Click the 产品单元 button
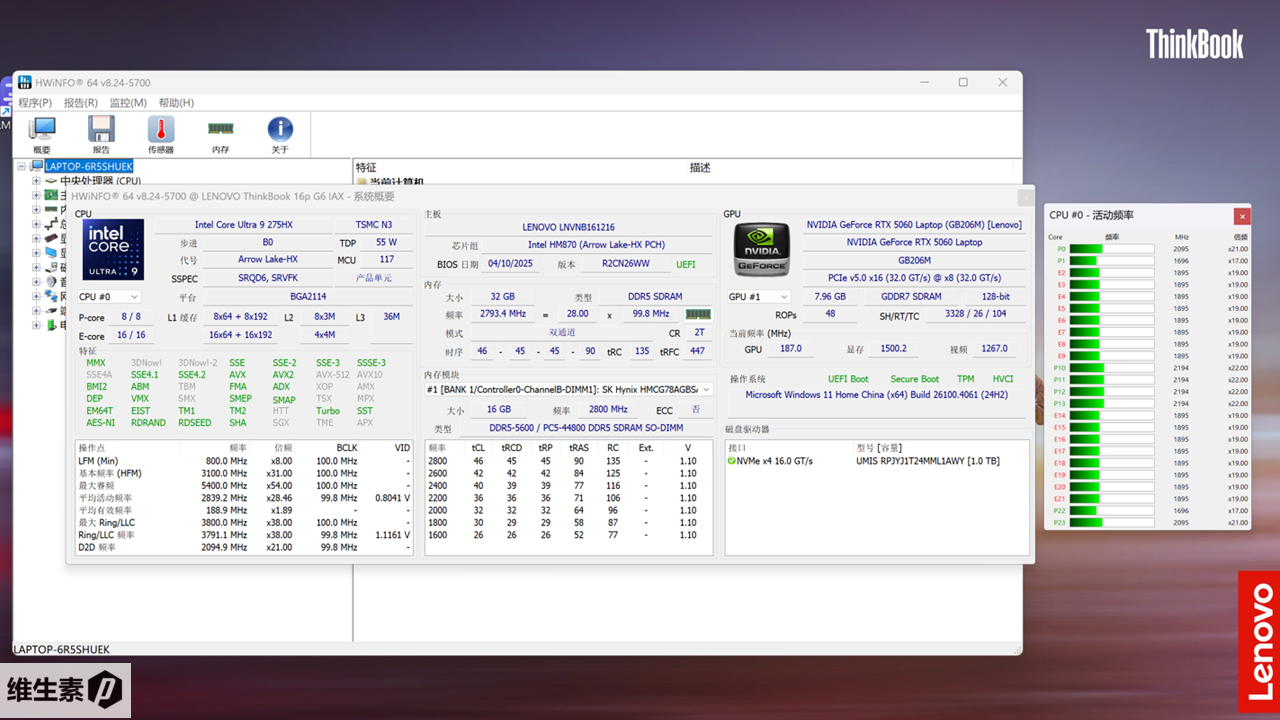The image size is (1280, 720). pos(374,278)
